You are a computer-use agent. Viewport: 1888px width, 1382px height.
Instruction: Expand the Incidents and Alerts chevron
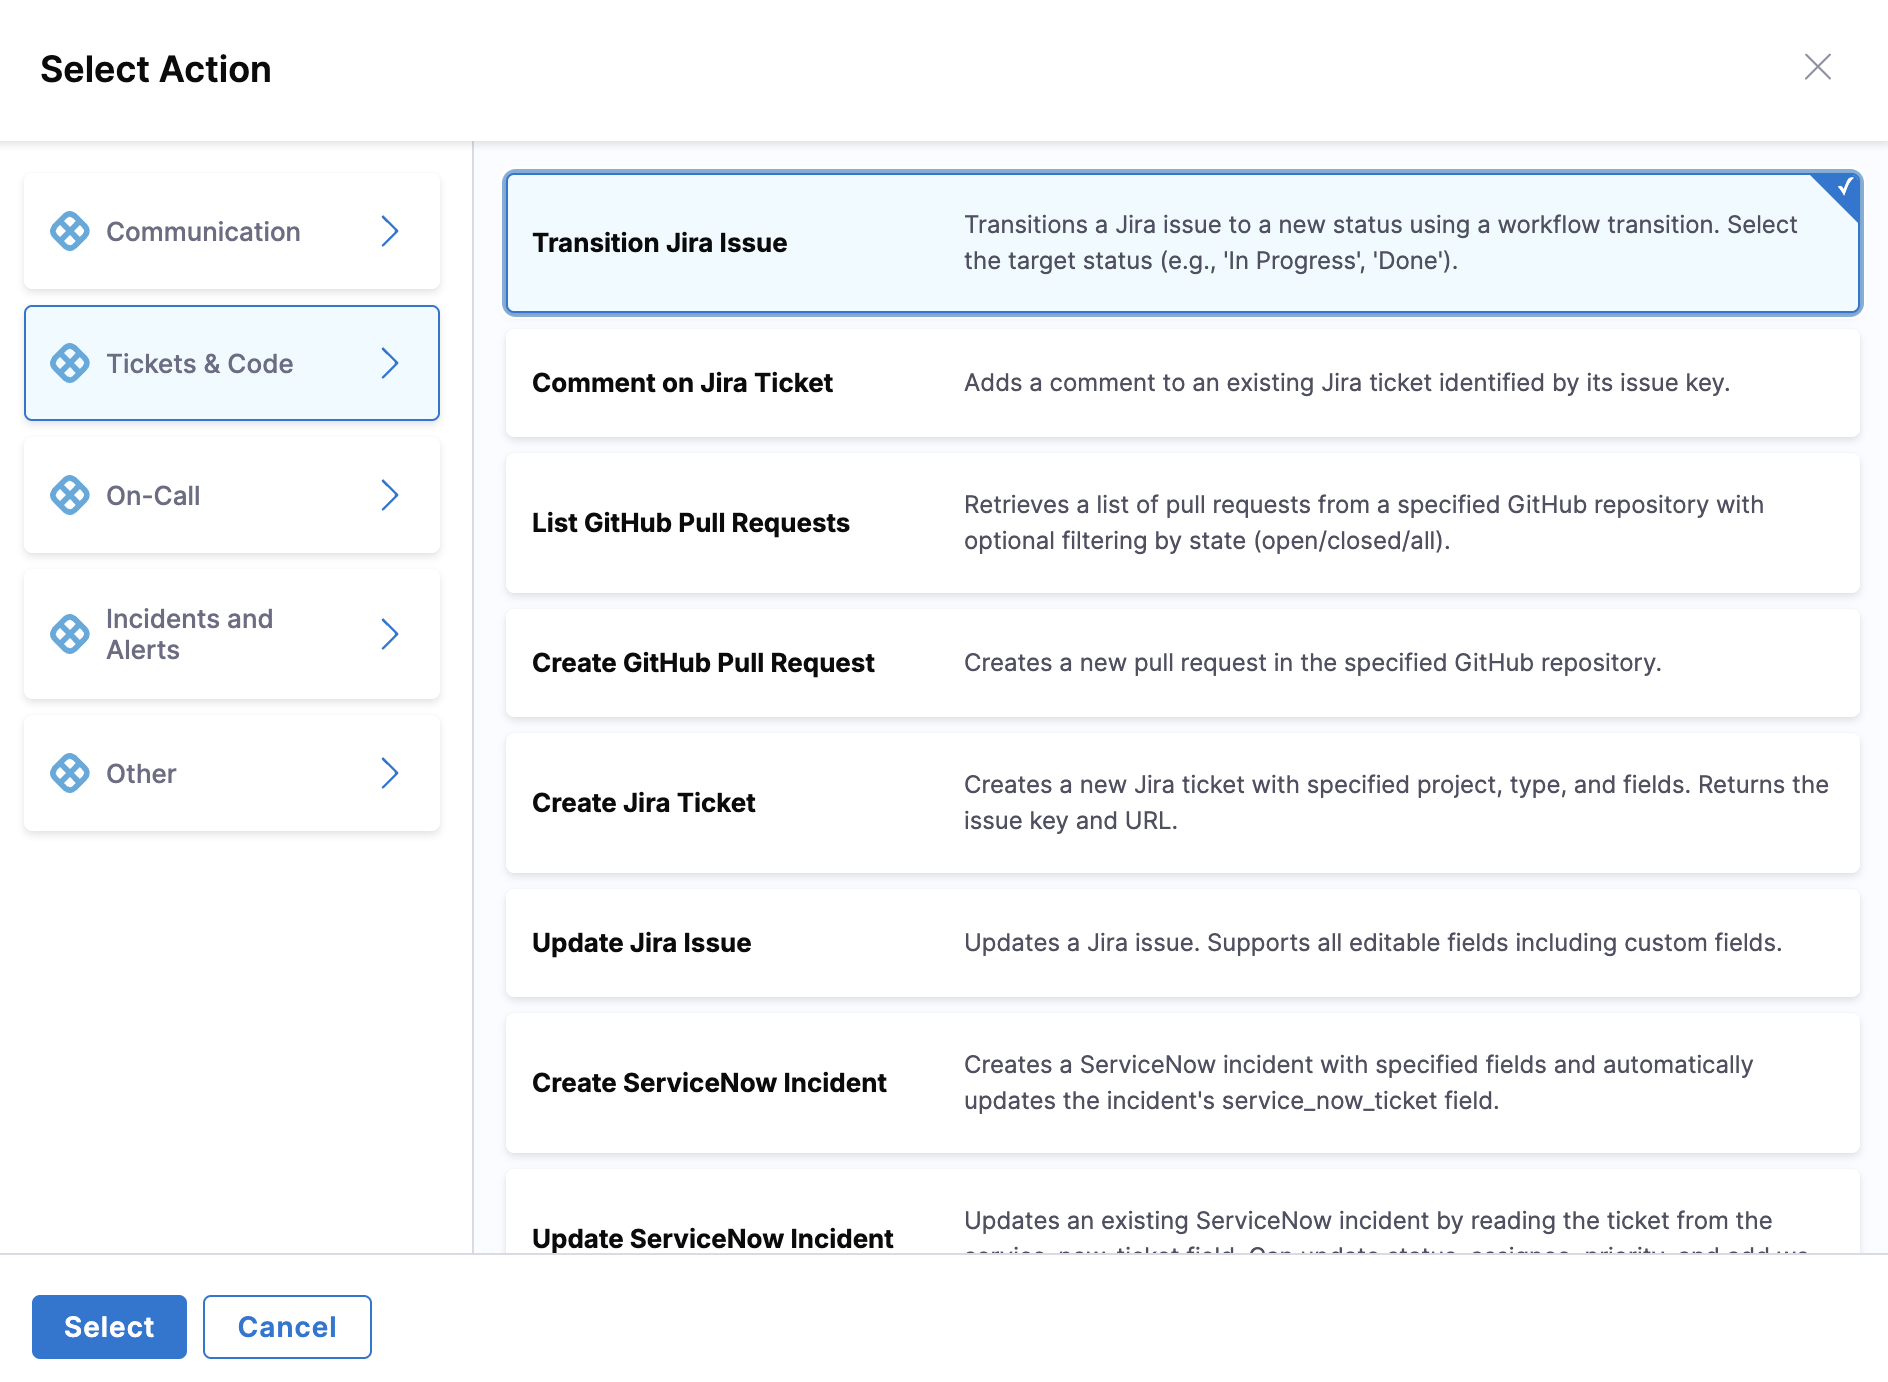(390, 634)
